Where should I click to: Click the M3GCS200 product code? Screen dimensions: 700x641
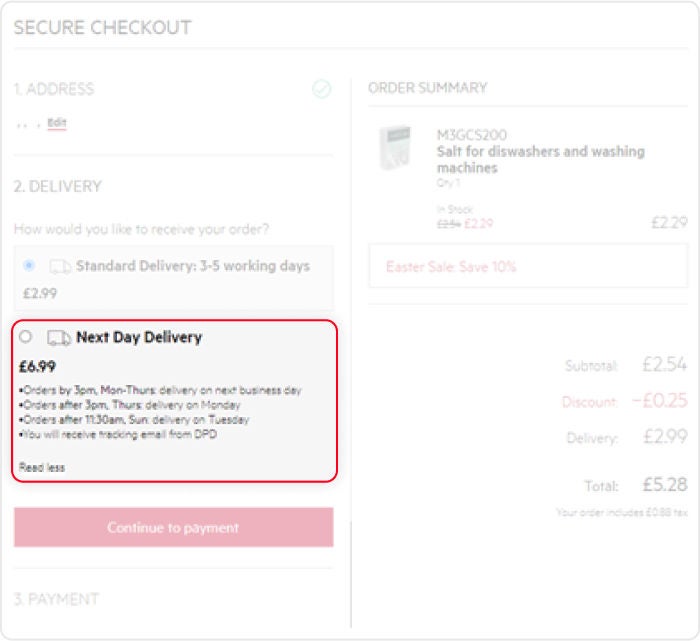click(x=471, y=135)
